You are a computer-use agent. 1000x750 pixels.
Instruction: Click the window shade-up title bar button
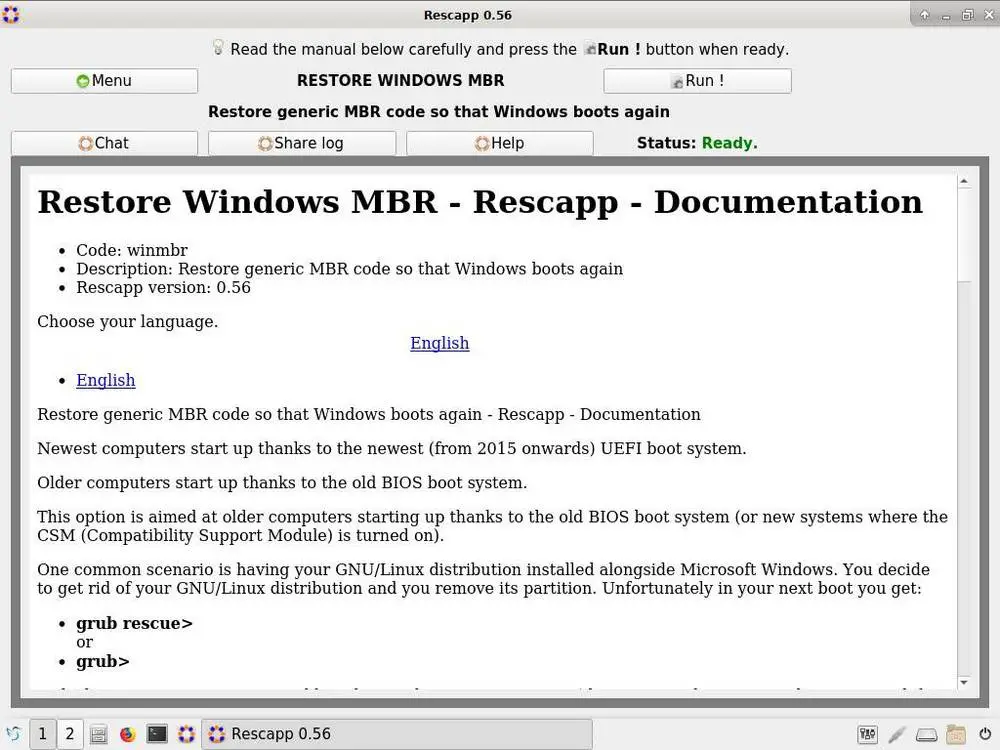[925, 15]
